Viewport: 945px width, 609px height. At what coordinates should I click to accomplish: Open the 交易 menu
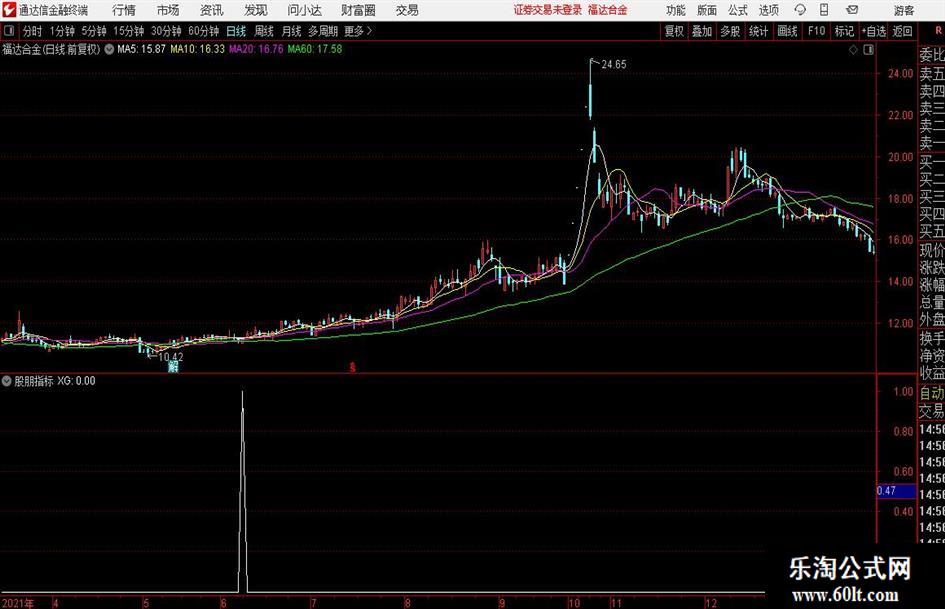tap(407, 10)
